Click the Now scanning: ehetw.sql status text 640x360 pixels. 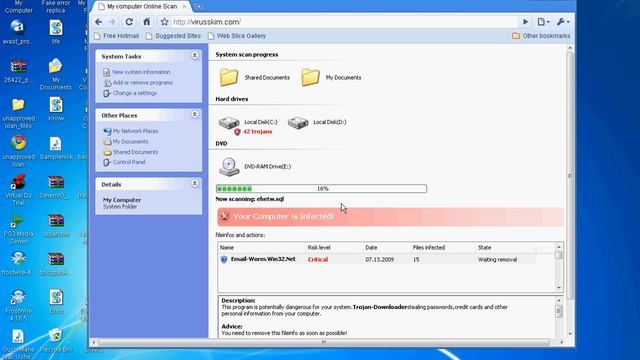pos(250,199)
